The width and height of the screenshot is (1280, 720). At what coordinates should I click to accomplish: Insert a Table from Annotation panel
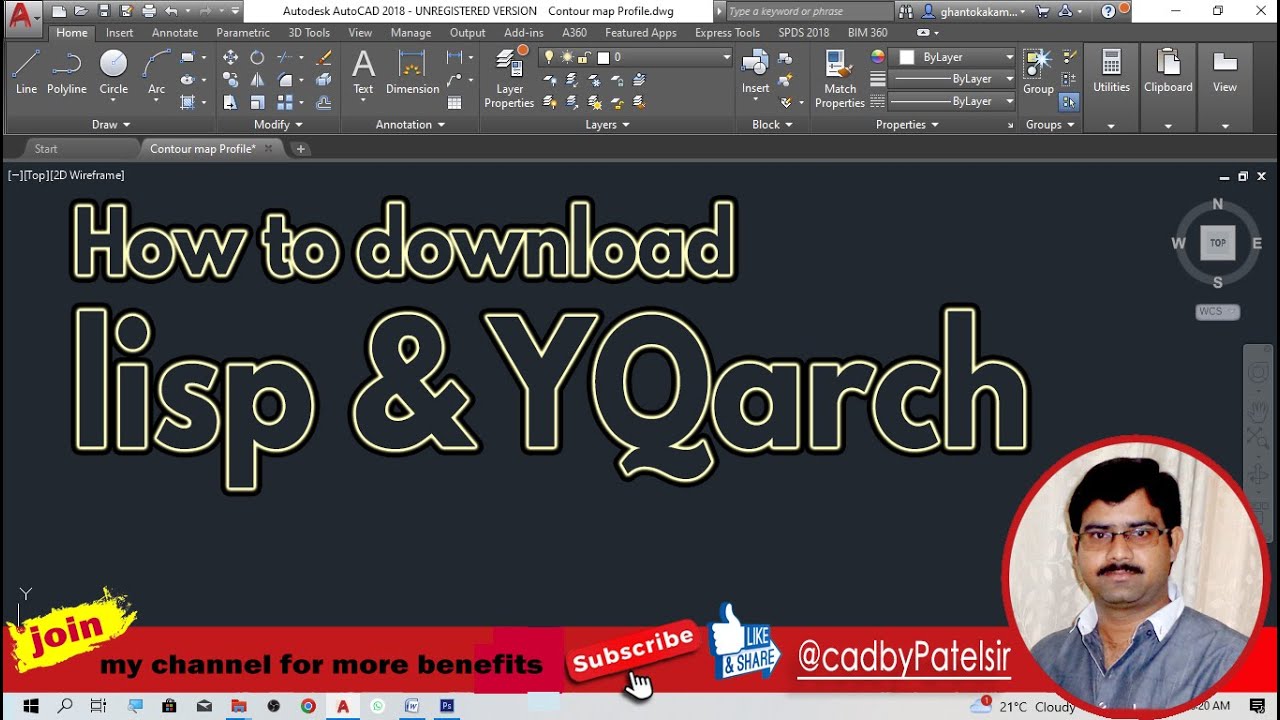[x=455, y=102]
